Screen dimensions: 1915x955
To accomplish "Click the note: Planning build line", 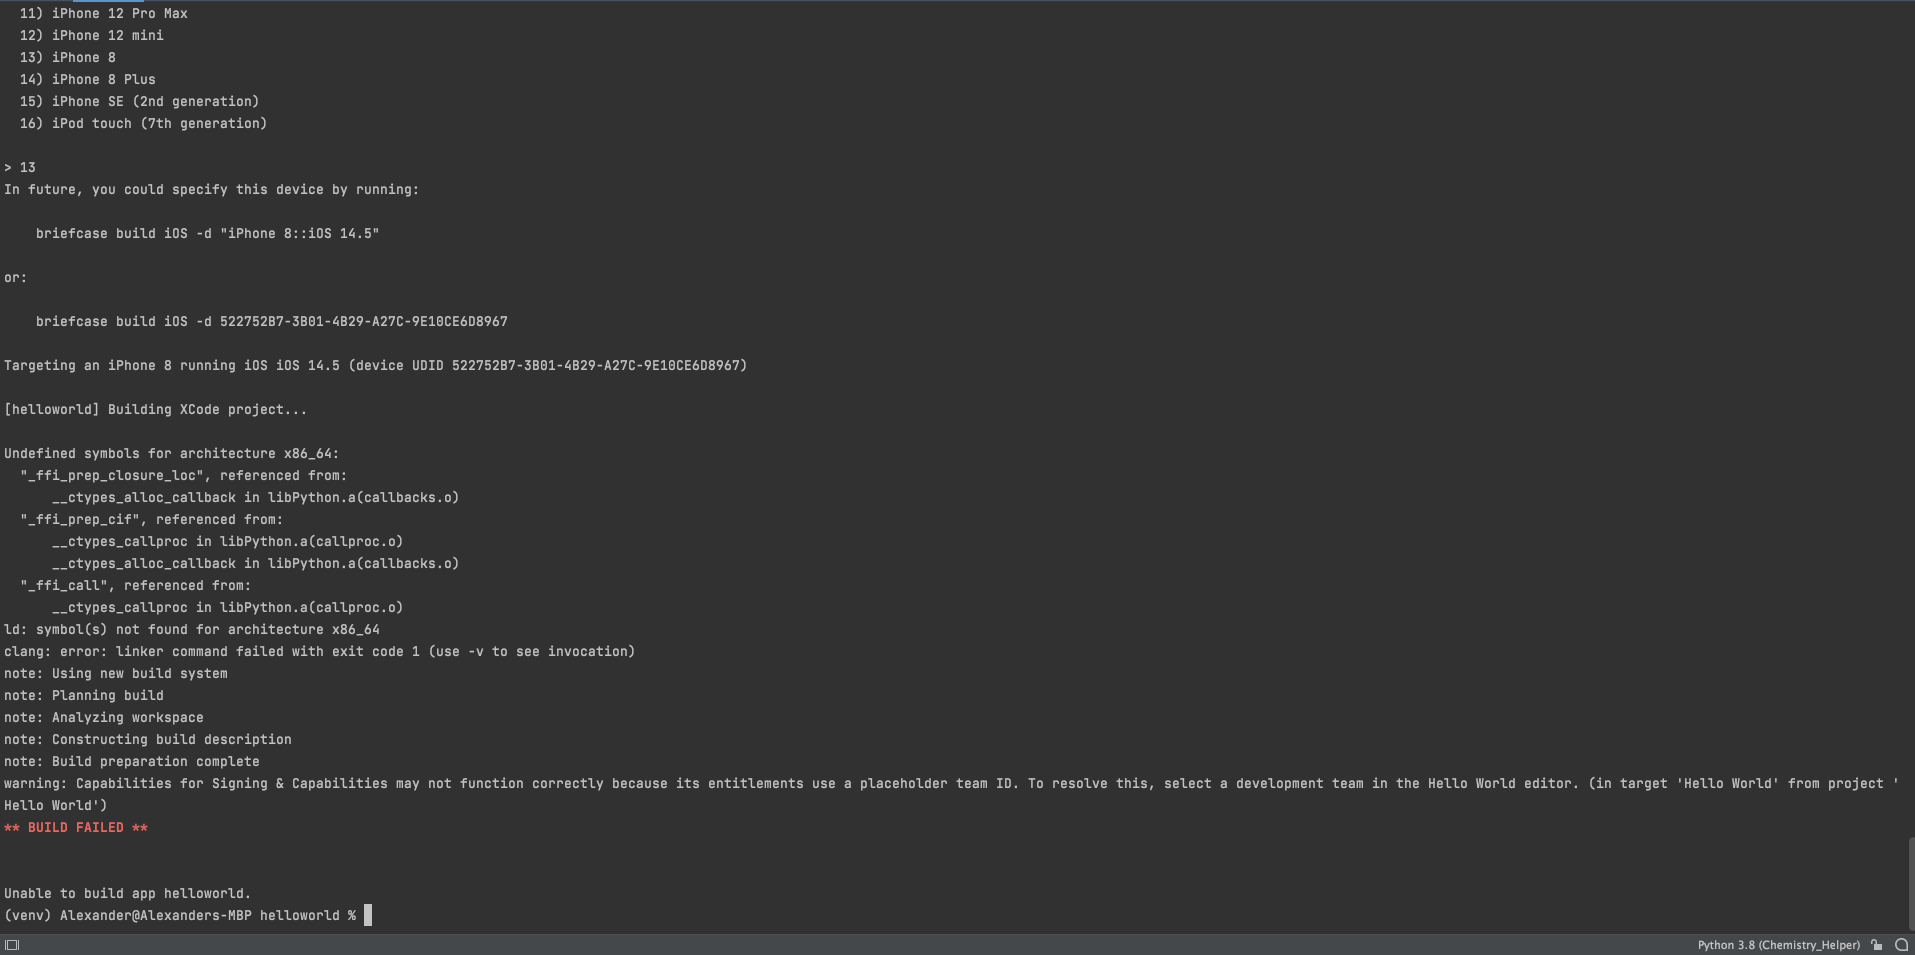I will point(83,695).
